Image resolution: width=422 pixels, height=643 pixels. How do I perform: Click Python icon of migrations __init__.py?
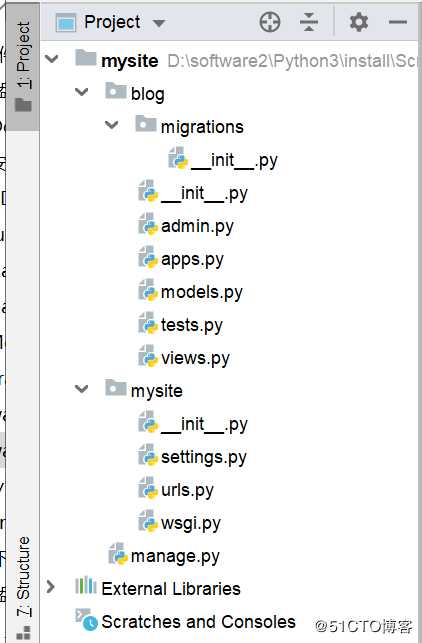click(x=178, y=158)
